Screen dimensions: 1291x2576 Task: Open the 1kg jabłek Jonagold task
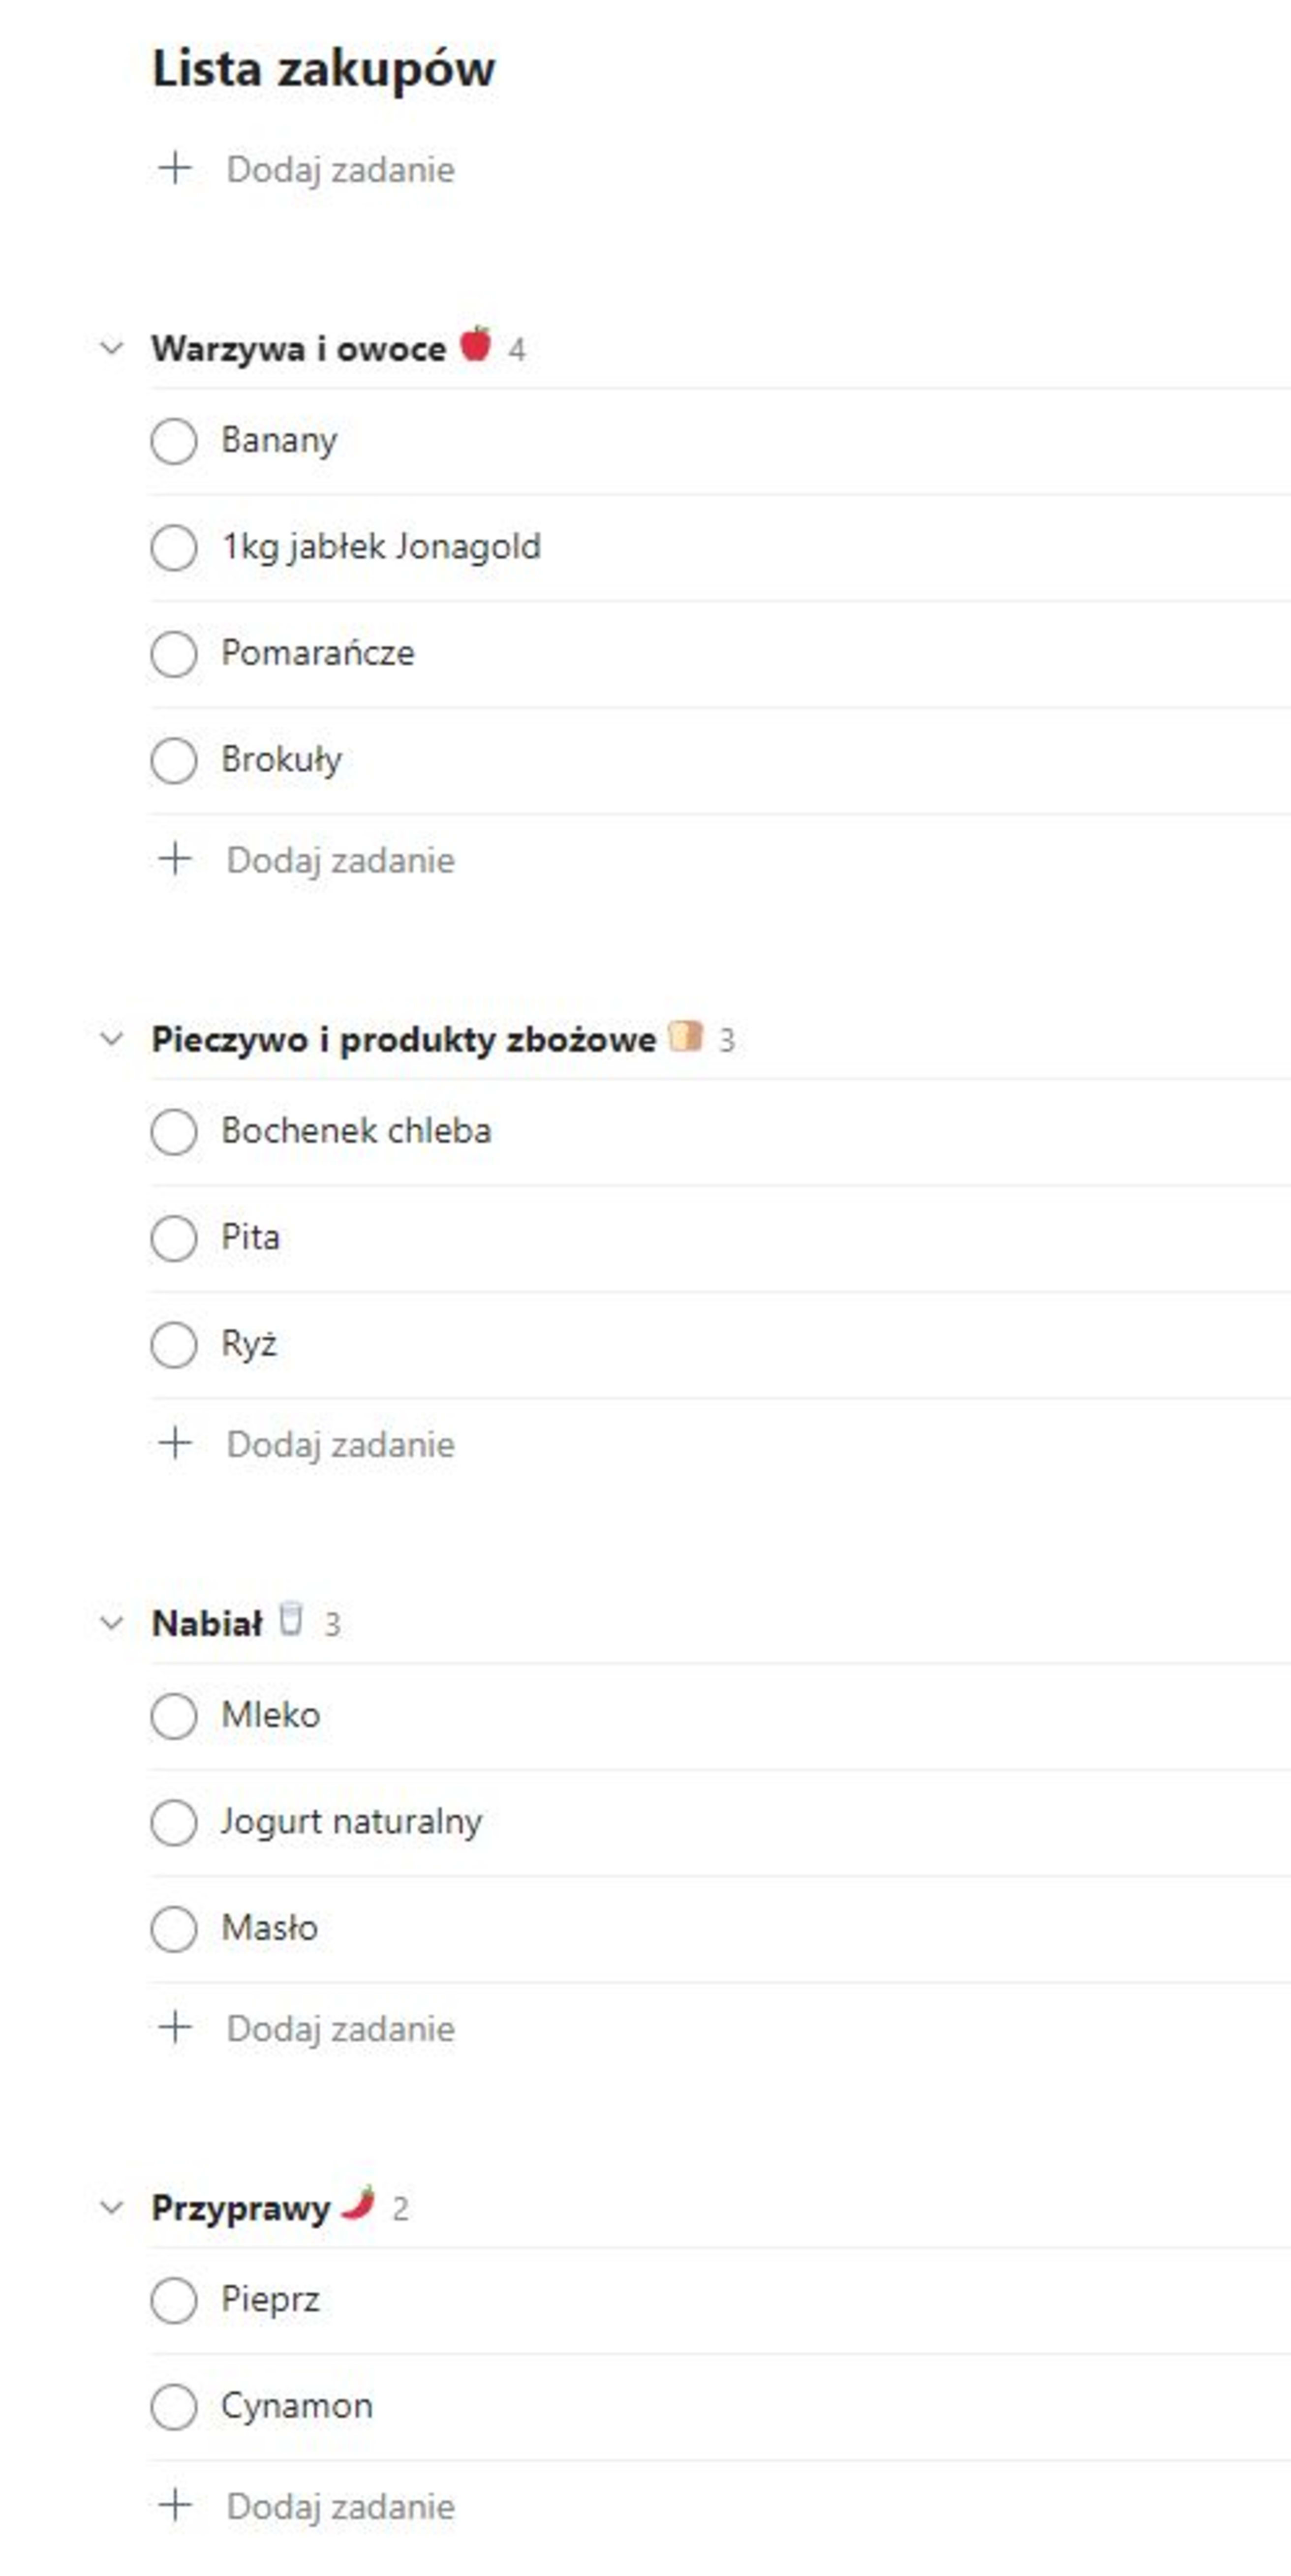tap(381, 547)
